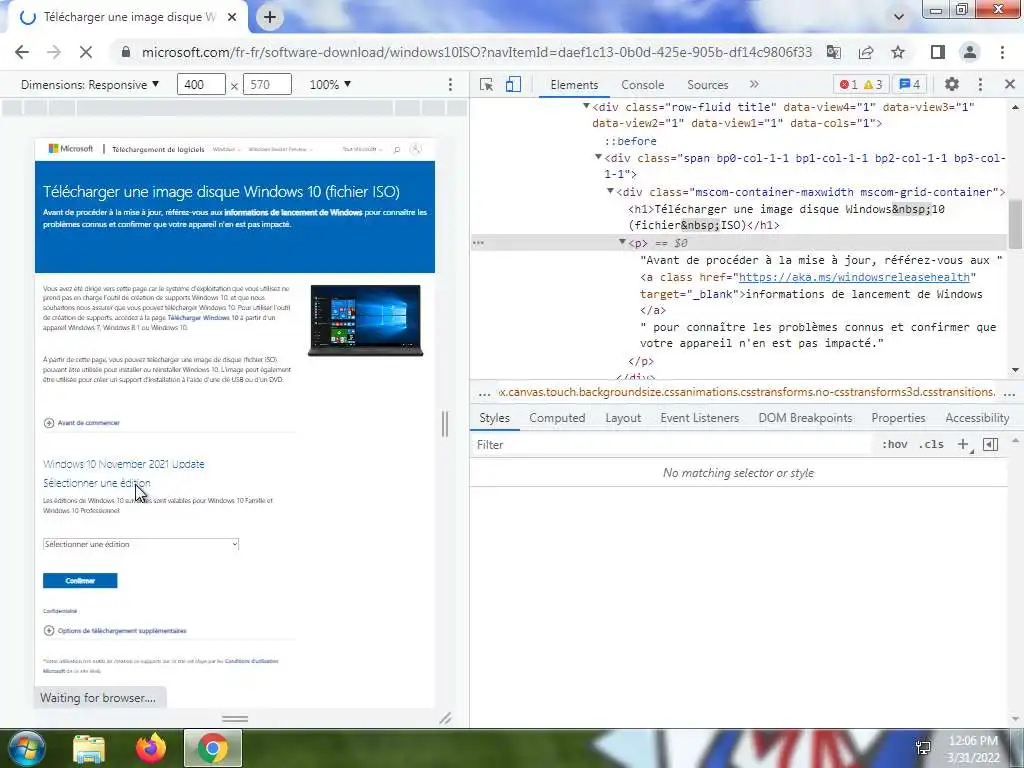
Task: Click the red error count badge
Action: coord(848,84)
